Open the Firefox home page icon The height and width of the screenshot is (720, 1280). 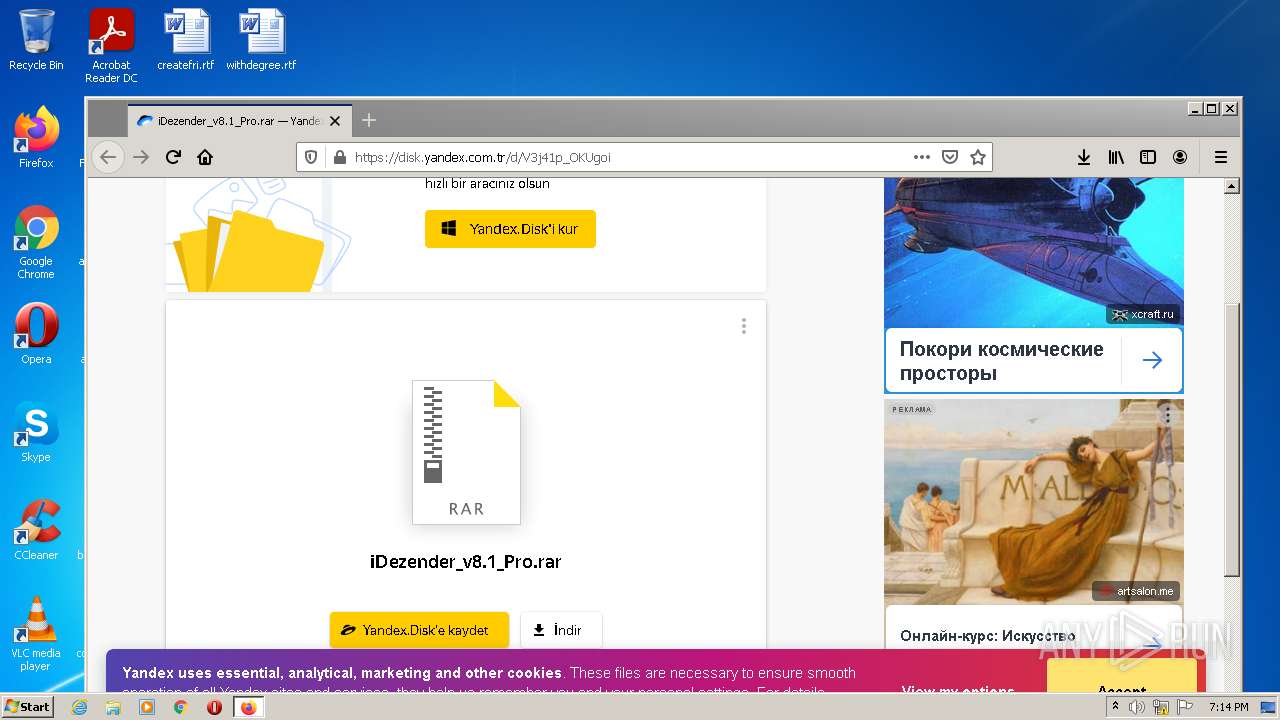[205, 157]
